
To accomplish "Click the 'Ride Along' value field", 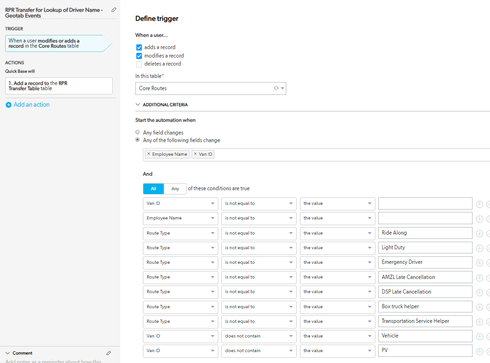I will coord(425,233).
